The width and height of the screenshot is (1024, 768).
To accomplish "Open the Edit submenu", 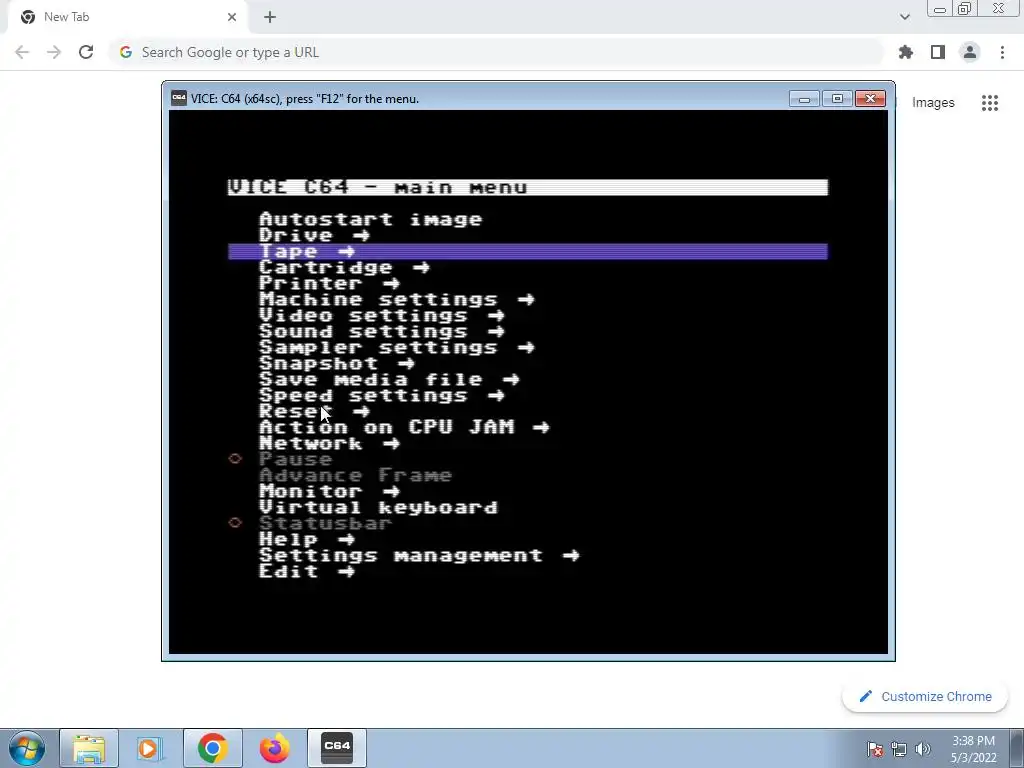I will pos(307,571).
